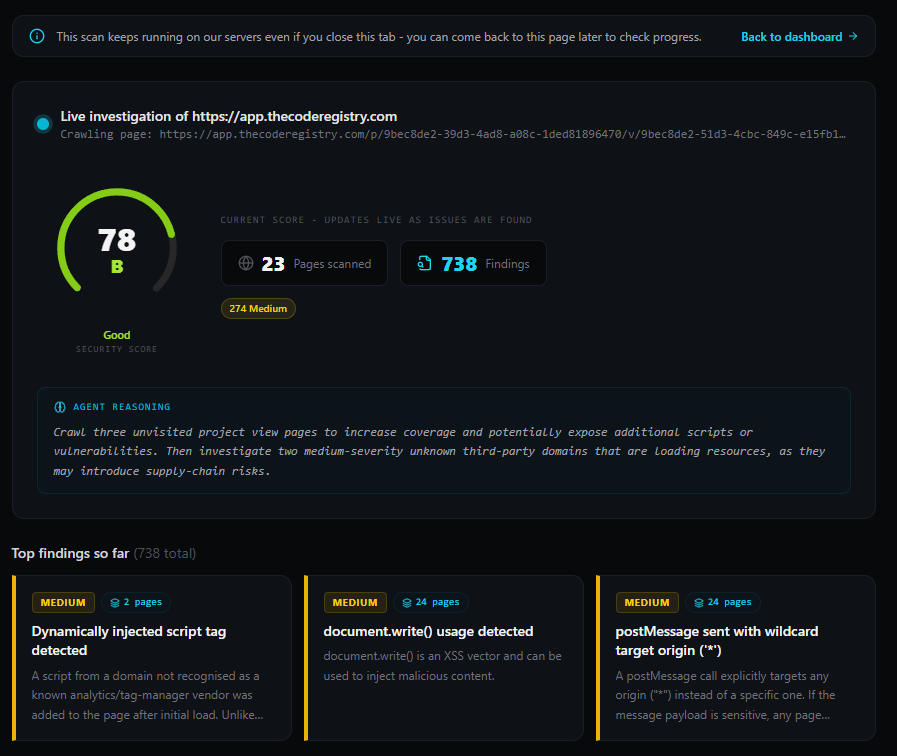Click the Top findings so far heading
The height and width of the screenshot is (756, 897).
70,554
